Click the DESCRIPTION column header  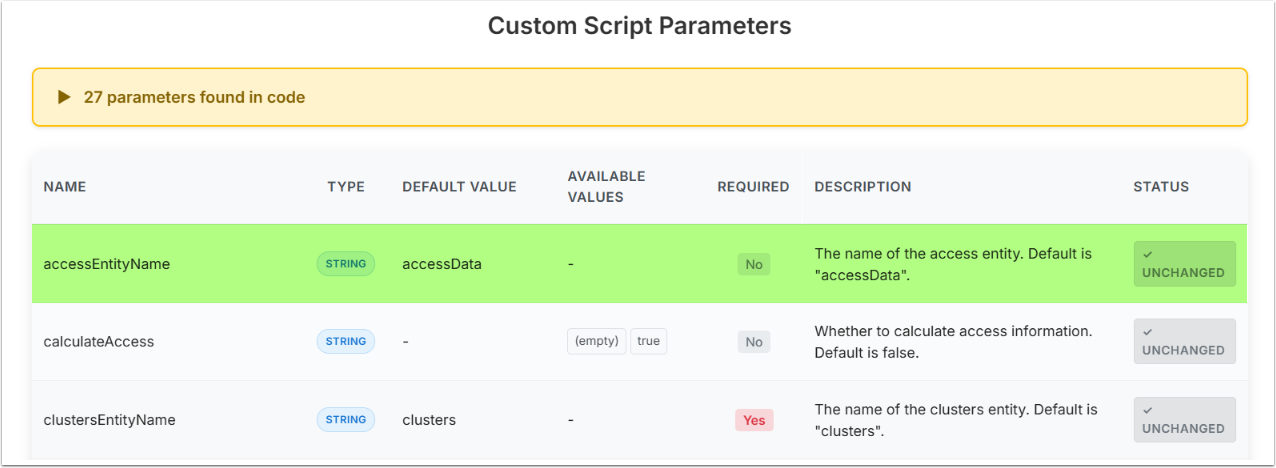click(x=863, y=187)
